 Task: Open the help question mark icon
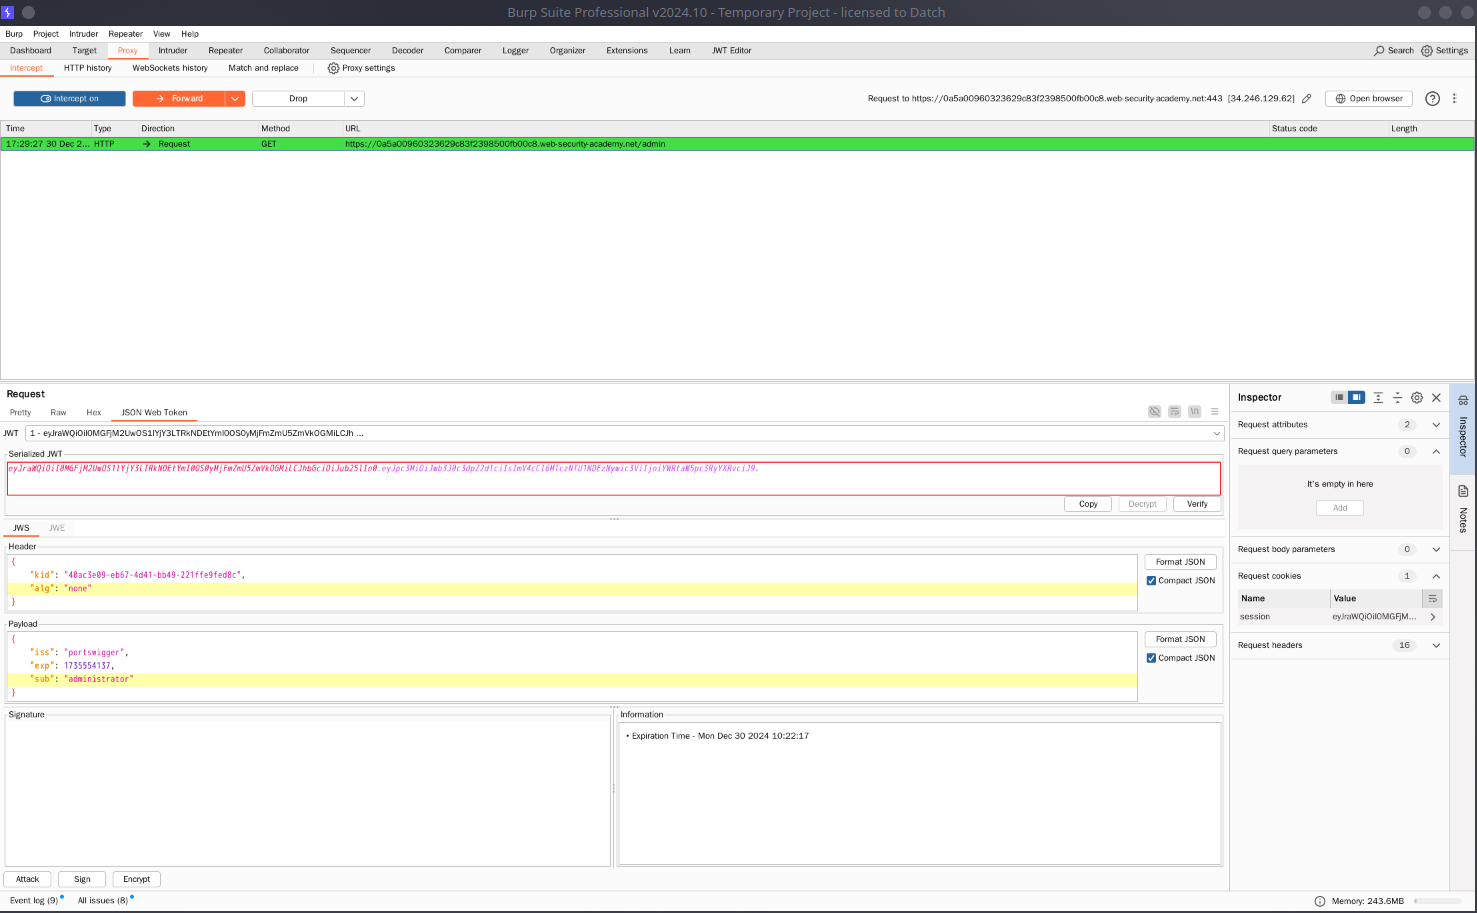1432,98
